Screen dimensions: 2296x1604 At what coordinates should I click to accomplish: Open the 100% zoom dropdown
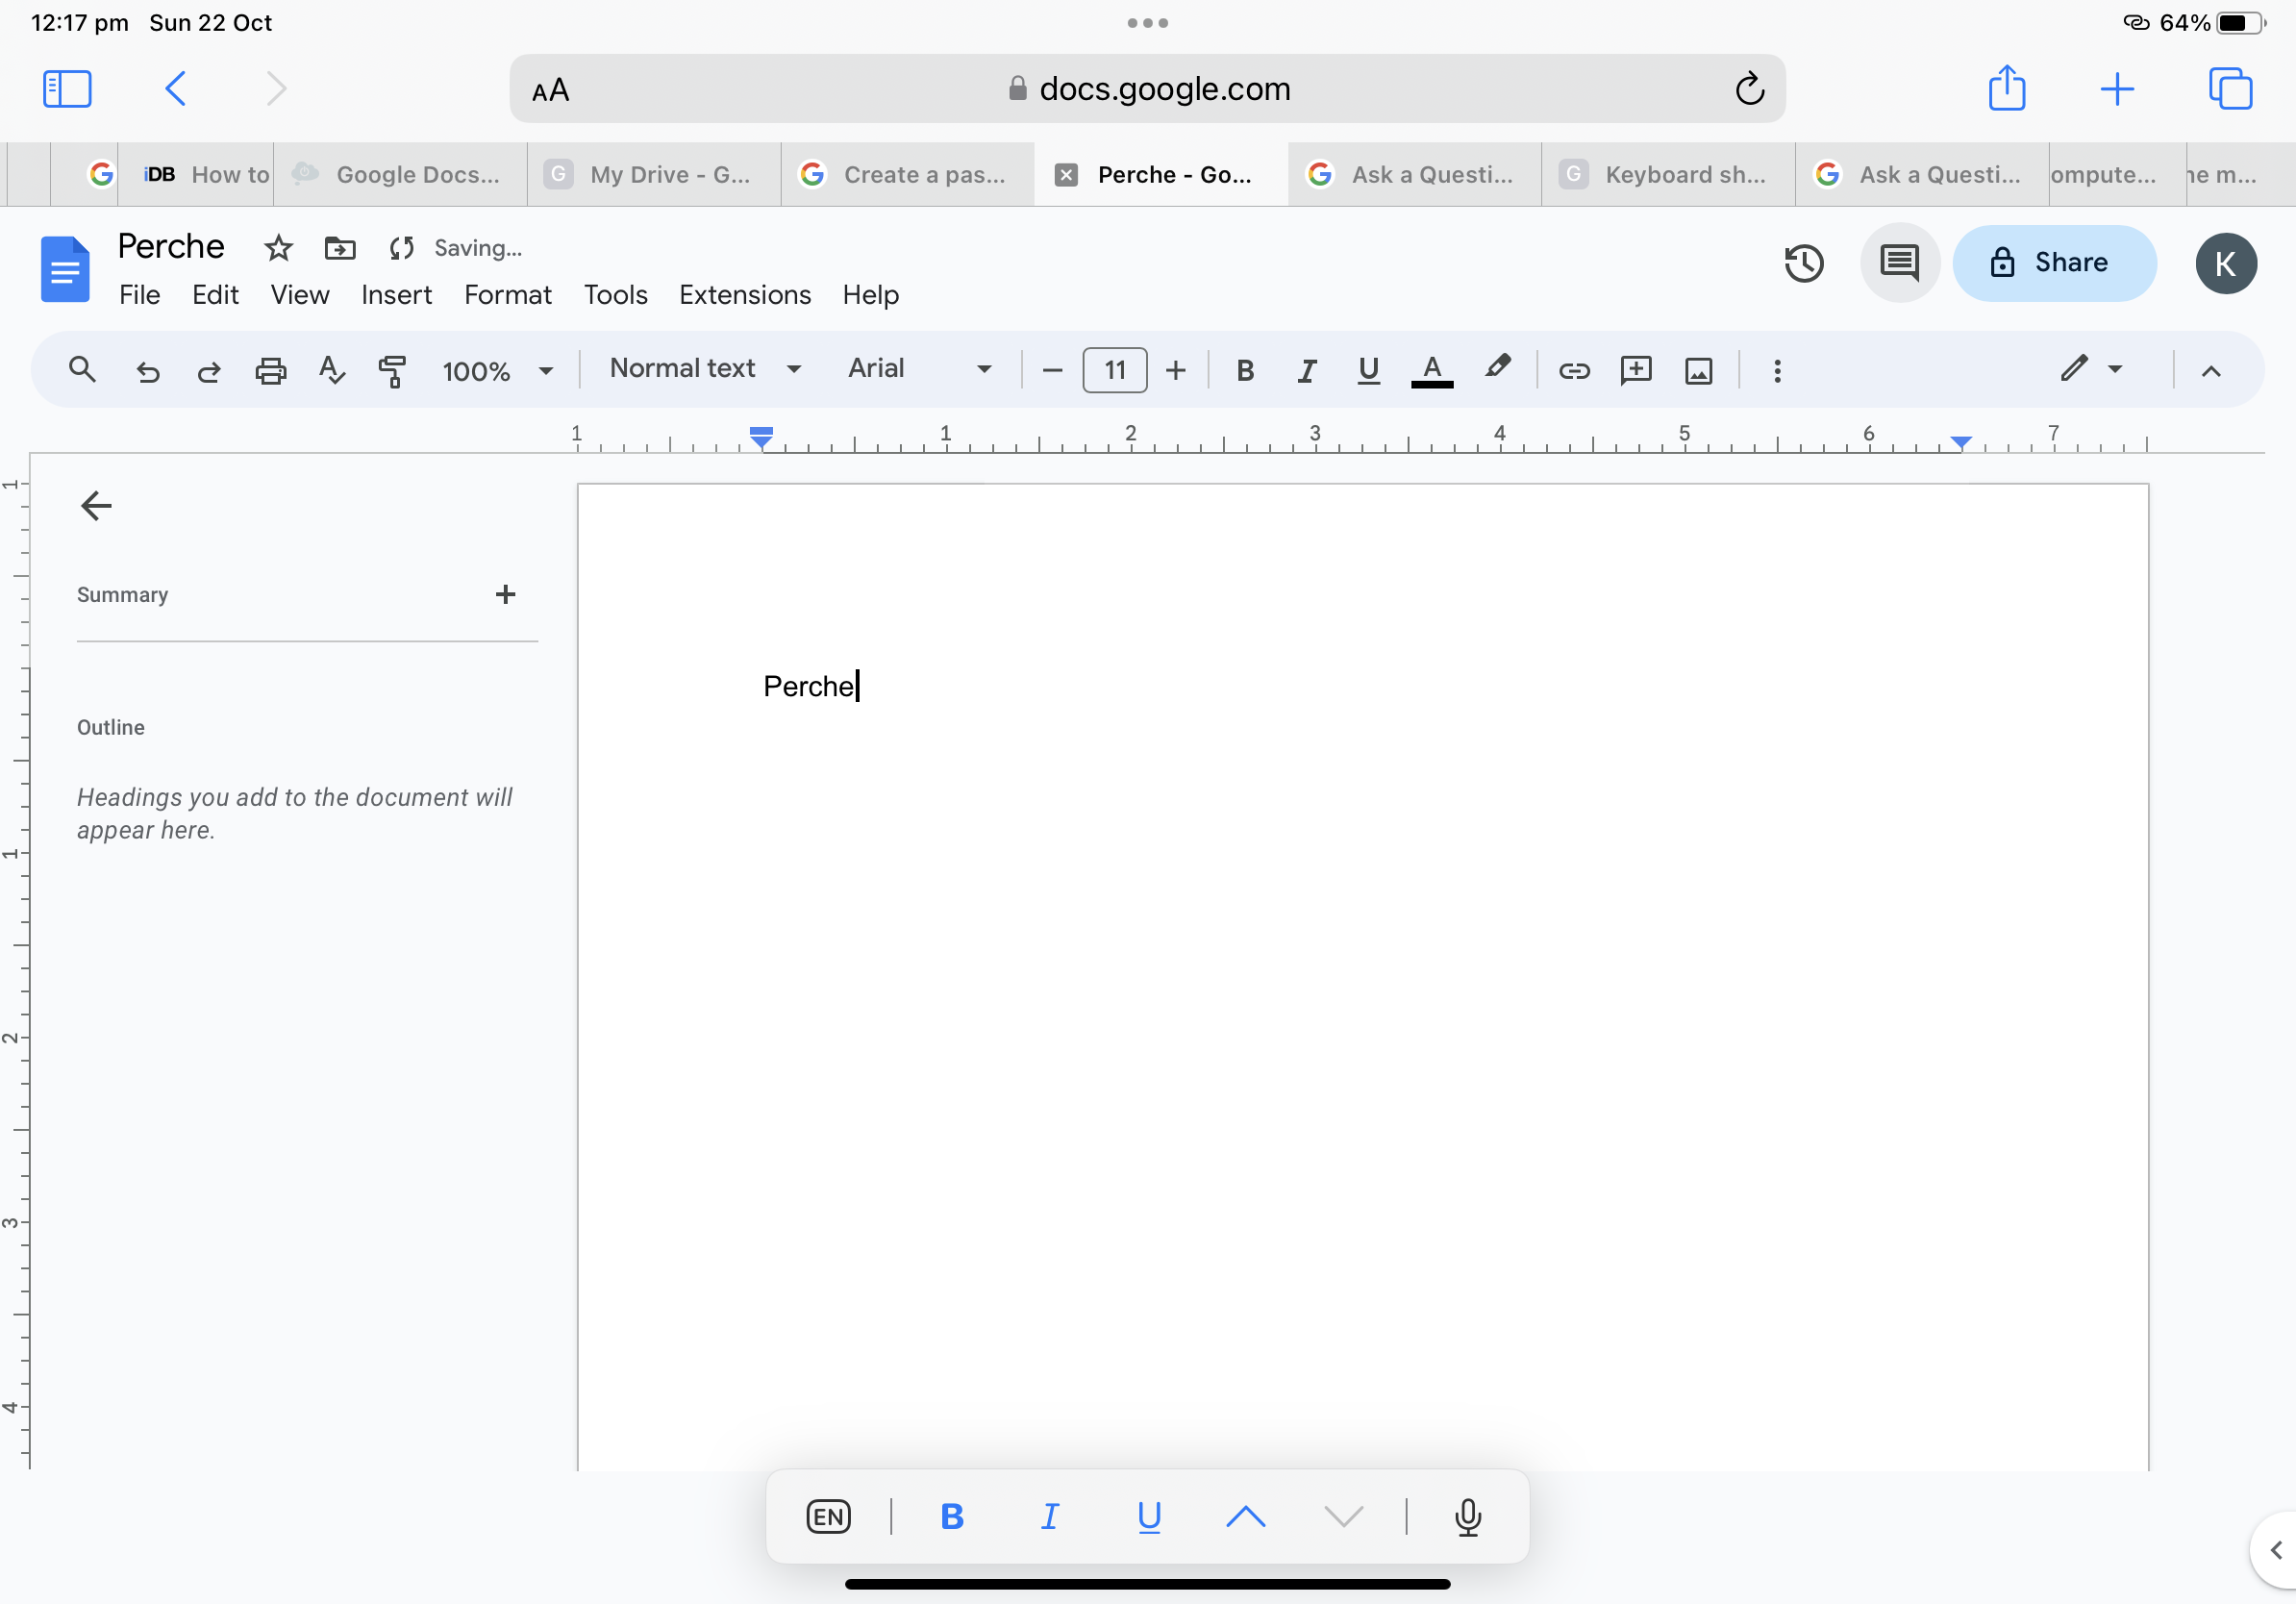[497, 371]
